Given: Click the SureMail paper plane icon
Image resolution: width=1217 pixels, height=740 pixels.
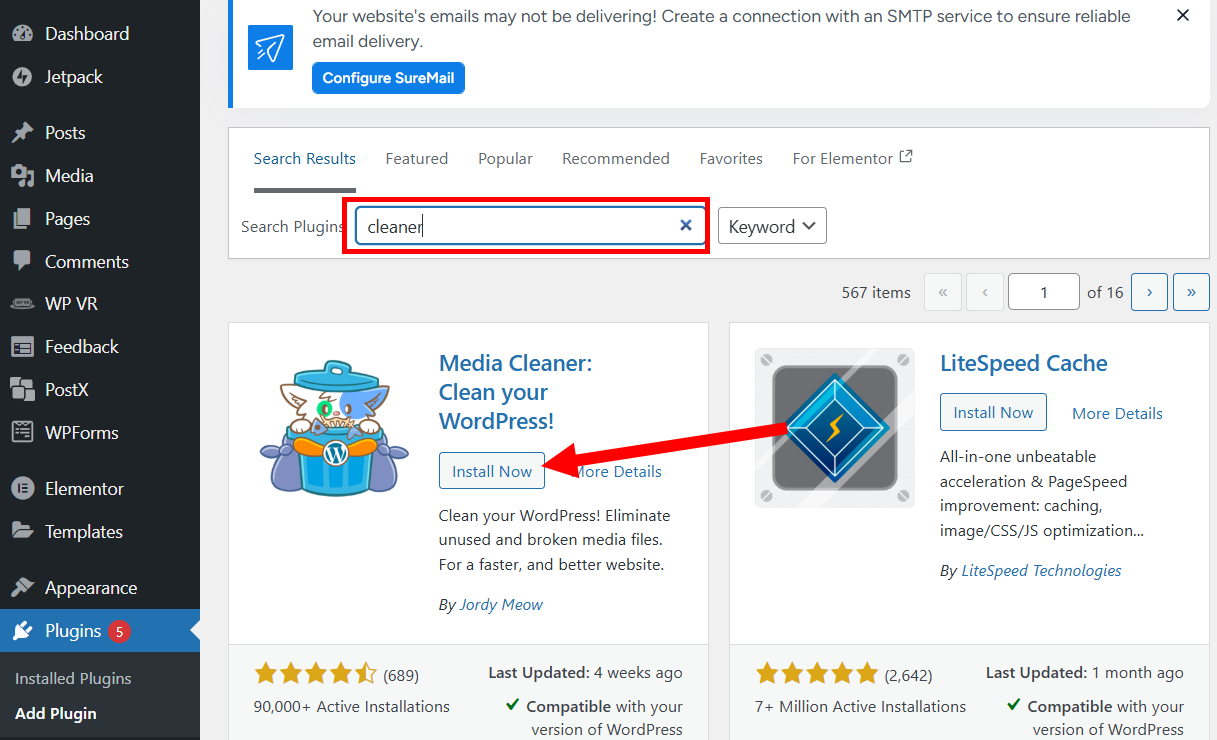Looking at the screenshot, I should (270, 47).
